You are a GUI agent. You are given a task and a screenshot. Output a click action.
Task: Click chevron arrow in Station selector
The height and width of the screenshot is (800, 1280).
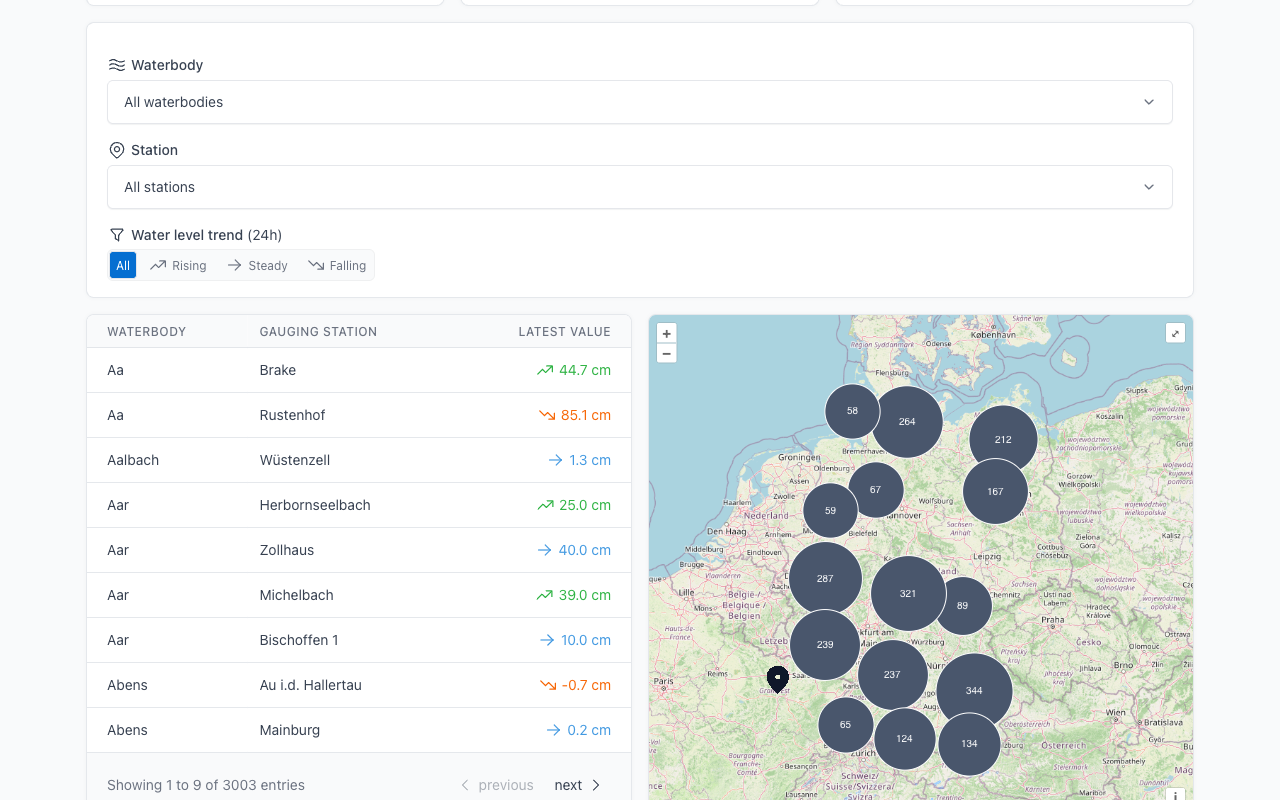click(x=1149, y=187)
